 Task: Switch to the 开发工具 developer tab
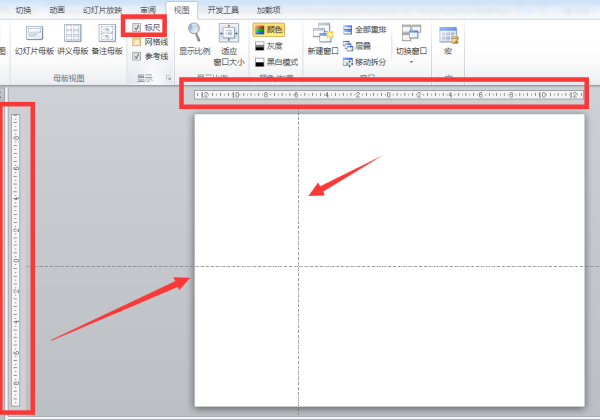(x=223, y=10)
